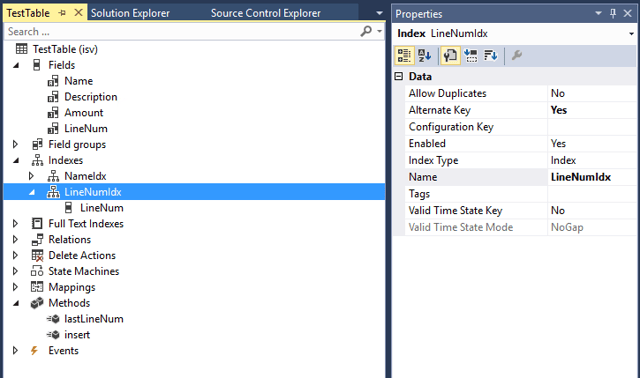The image size is (640, 378).
Task: Click the Amount field icon
Action: 53,113
